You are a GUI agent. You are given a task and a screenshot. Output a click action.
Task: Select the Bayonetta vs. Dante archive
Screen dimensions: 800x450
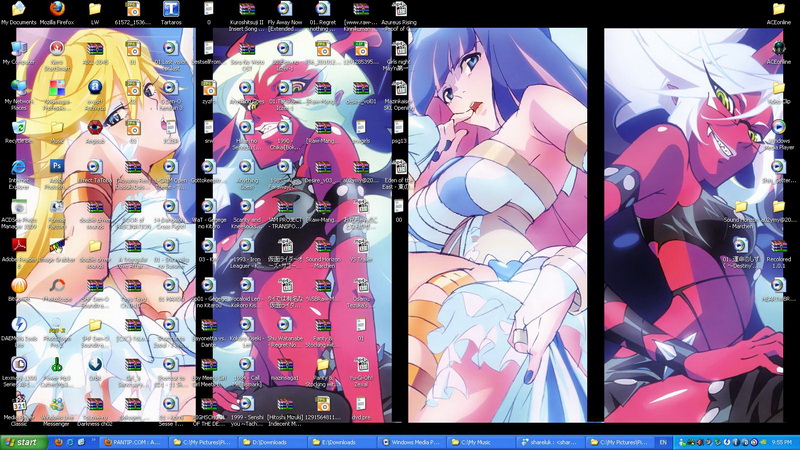pos(209,333)
